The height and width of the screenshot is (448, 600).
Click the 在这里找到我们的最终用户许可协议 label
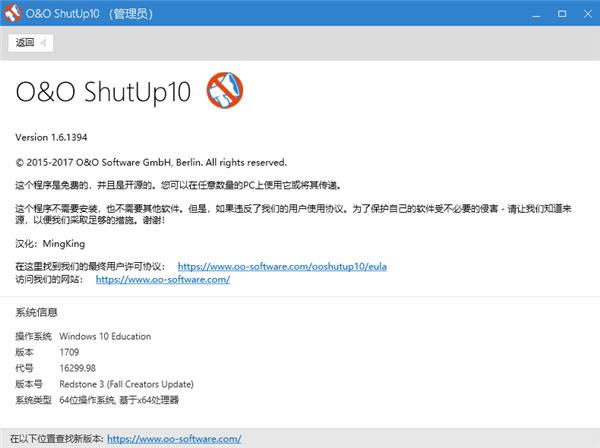[90, 266]
